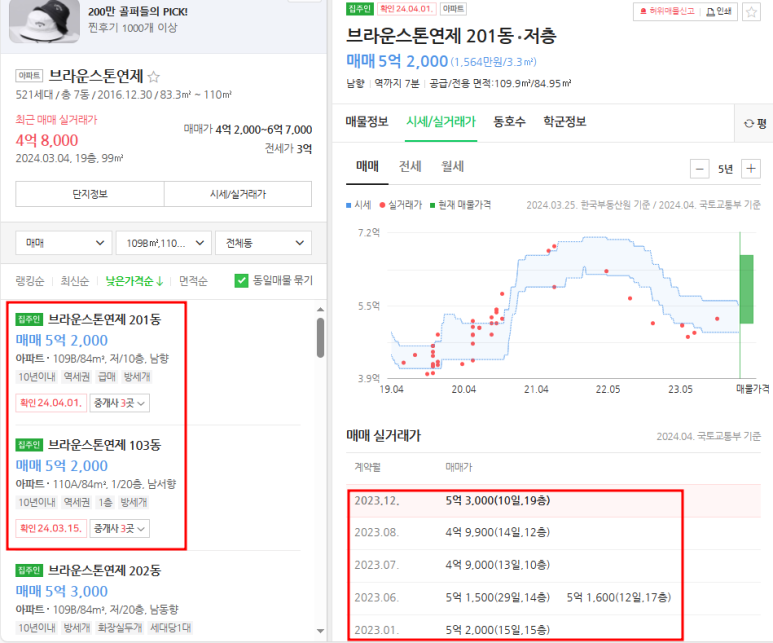Screen dimensions: 773x643
Task: Click the 단지정보 button
Action: coord(90,194)
